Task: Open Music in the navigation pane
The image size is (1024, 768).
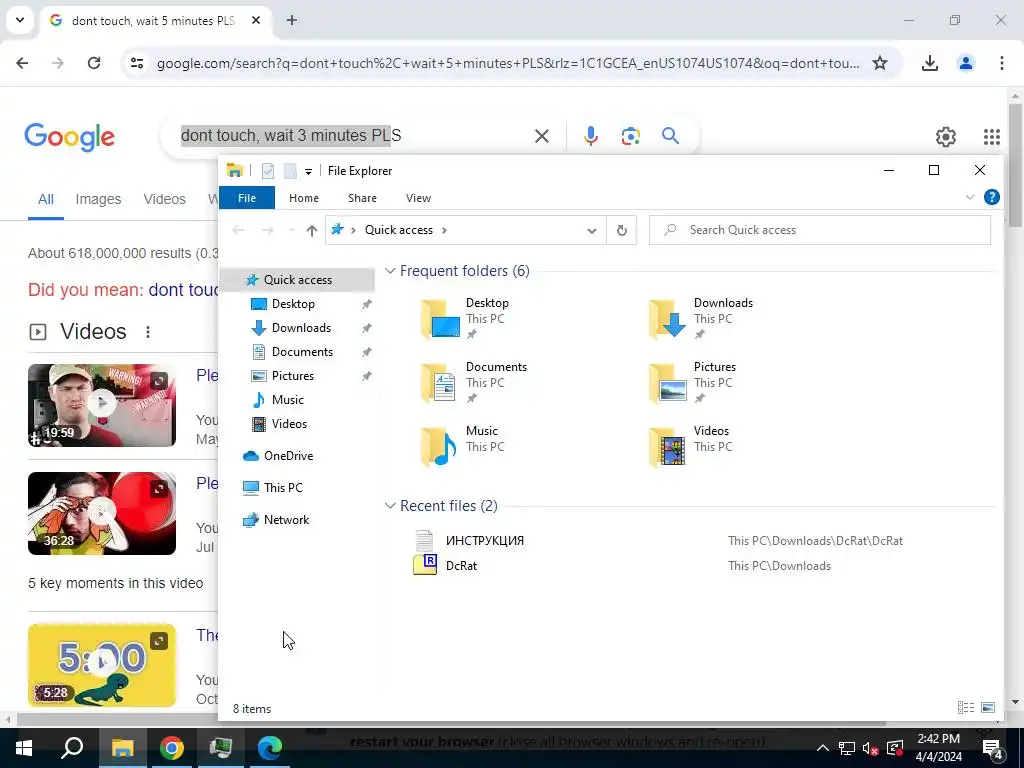Action: pos(287,400)
